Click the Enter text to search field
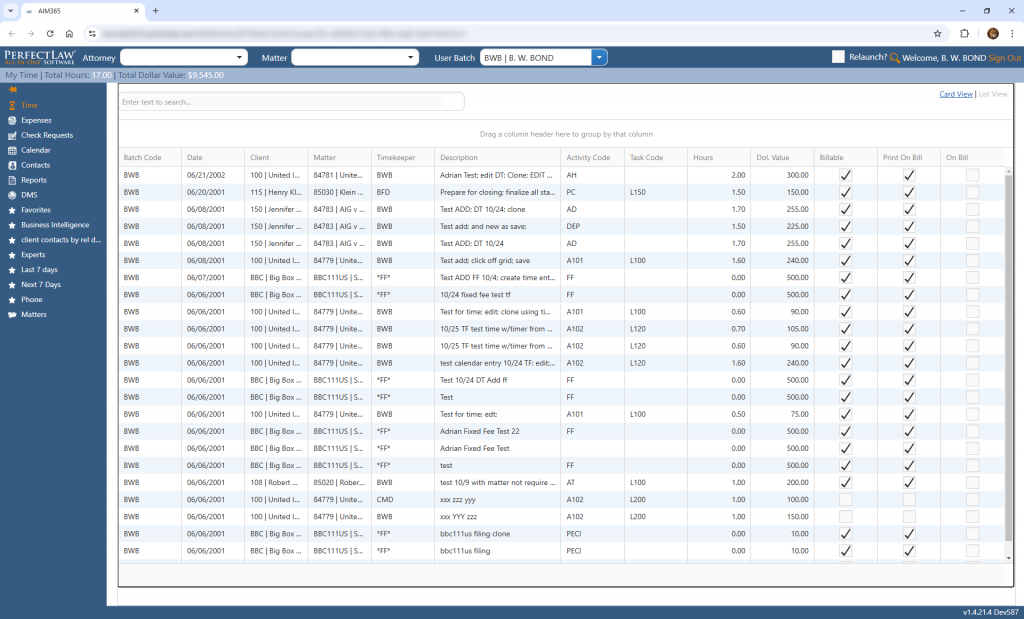 coord(291,102)
